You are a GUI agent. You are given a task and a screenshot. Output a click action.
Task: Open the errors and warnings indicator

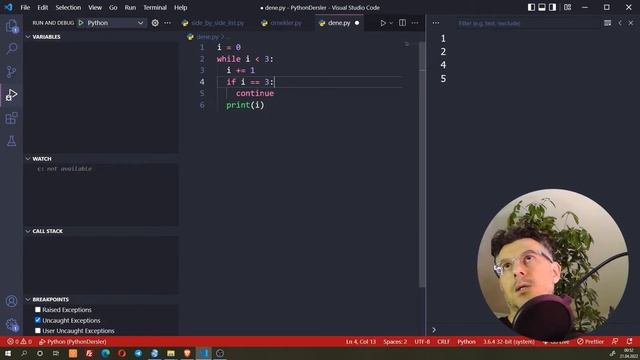pyautogui.click(x=19, y=342)
